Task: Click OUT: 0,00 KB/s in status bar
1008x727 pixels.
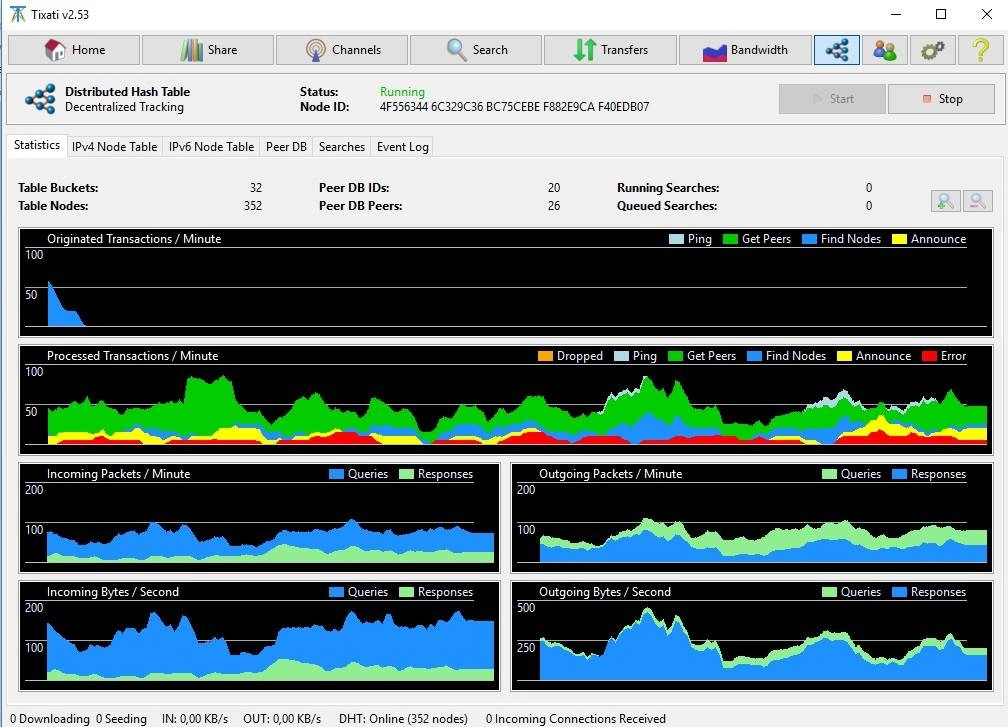Action: coord(282,719)
